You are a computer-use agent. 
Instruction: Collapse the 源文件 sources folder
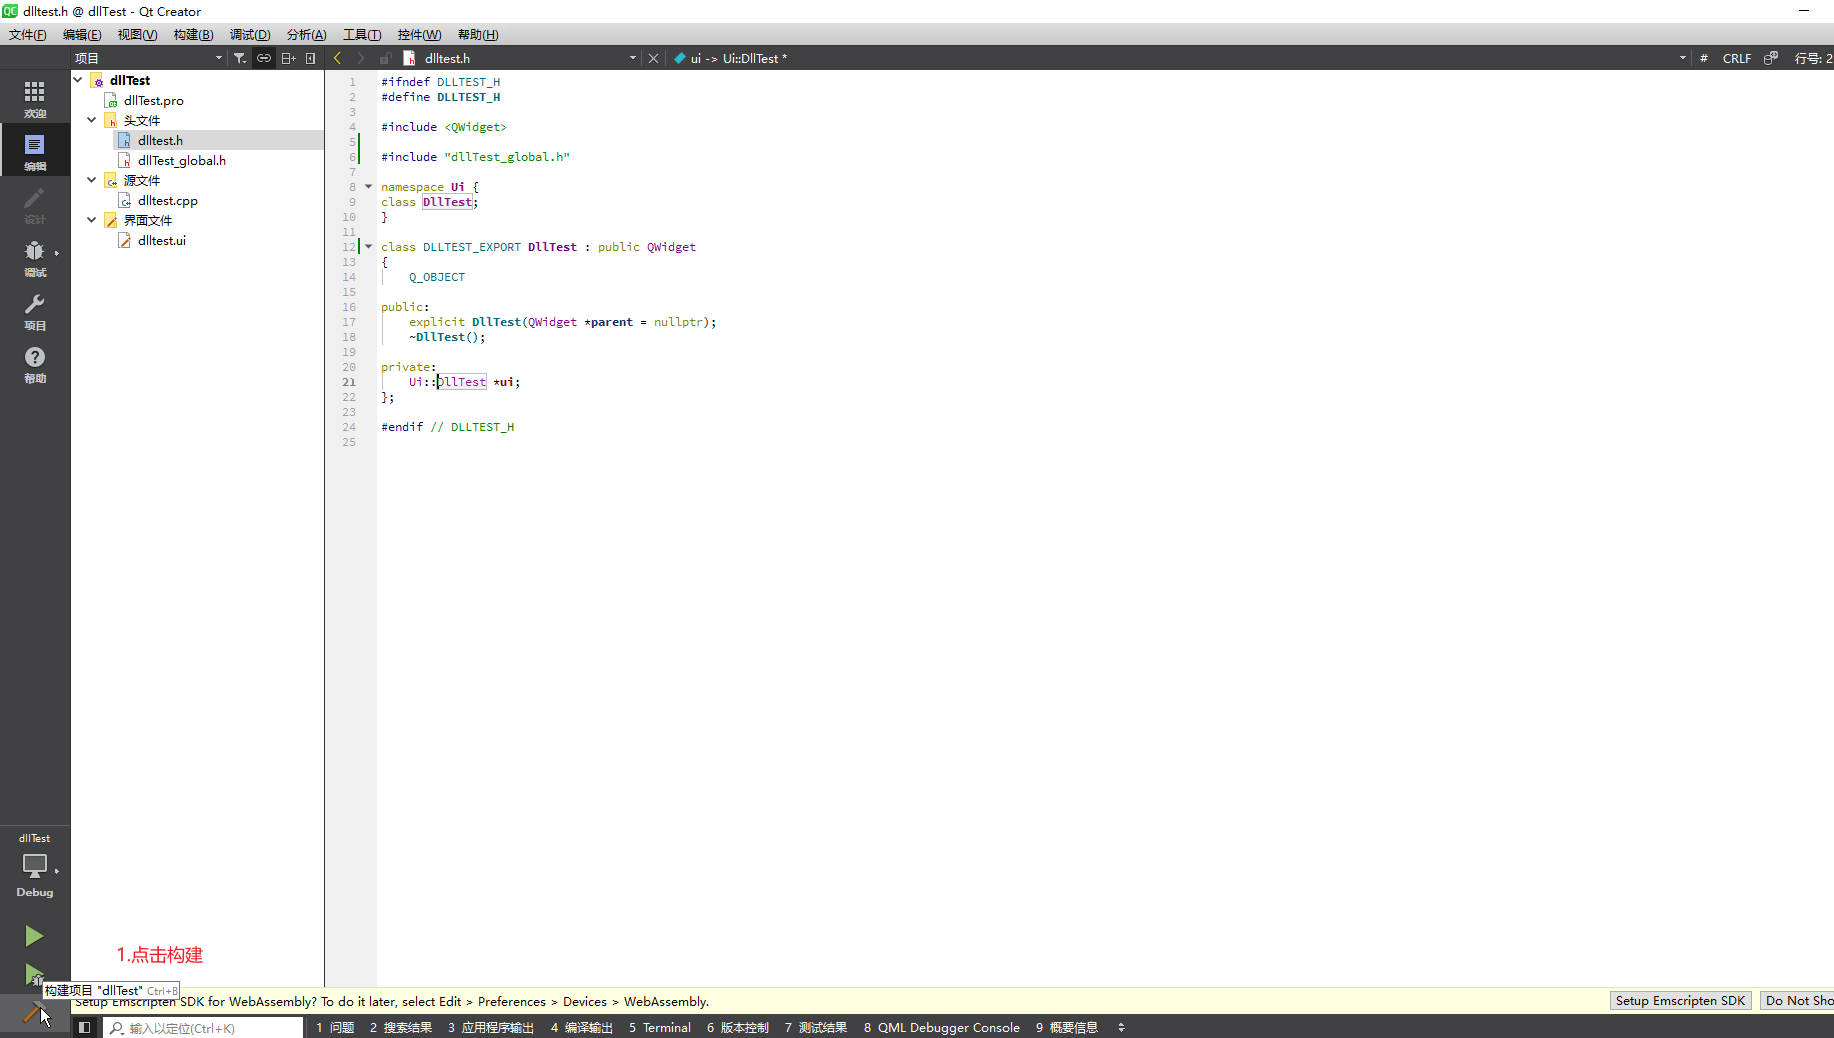[92, 180]
